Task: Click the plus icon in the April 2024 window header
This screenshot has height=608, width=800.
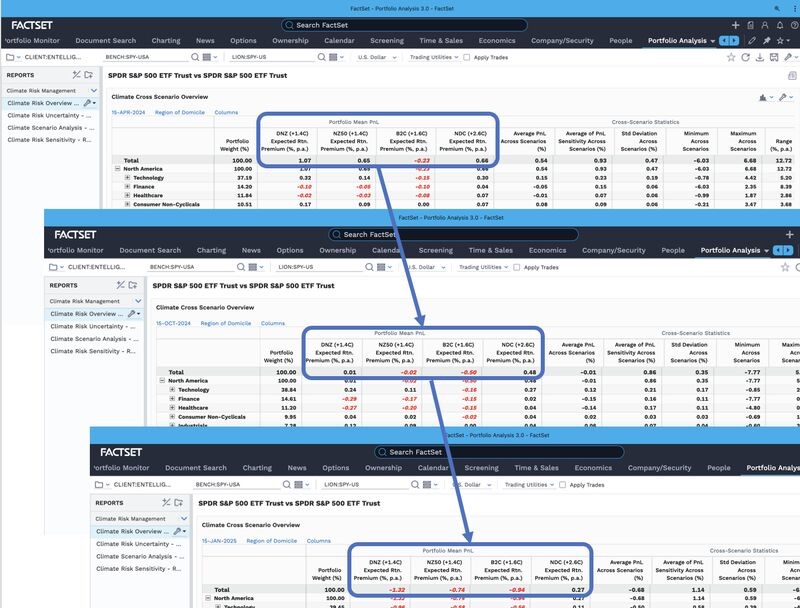Action: 735,25
